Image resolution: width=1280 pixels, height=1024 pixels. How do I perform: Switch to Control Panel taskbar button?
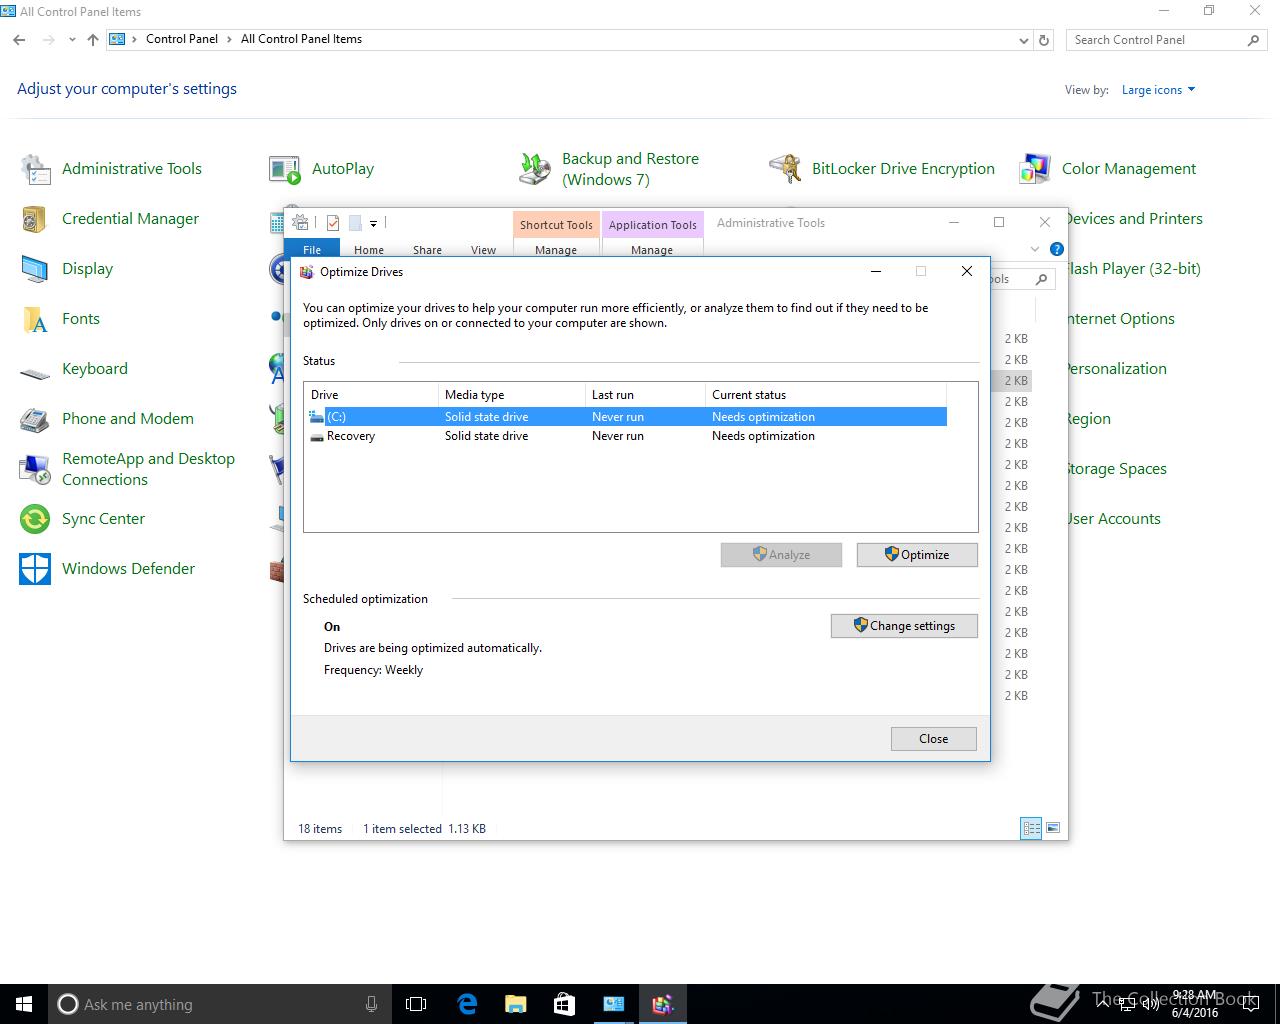(x=613, y=1004)
